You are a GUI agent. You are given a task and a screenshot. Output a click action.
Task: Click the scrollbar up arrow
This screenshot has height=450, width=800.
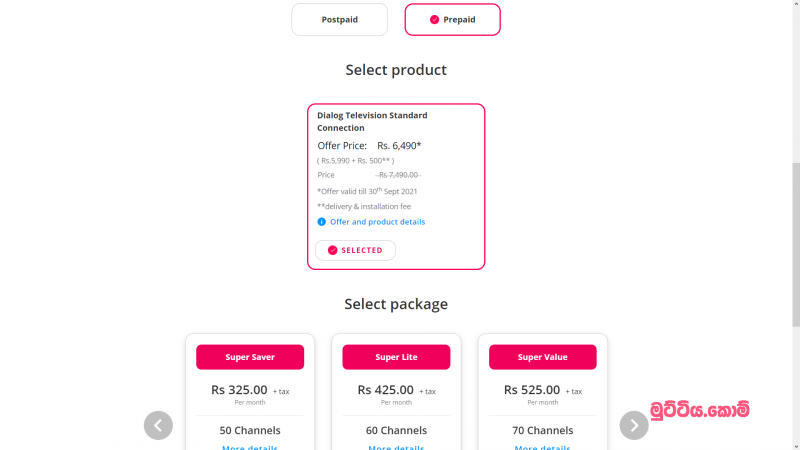coord(796,3)
